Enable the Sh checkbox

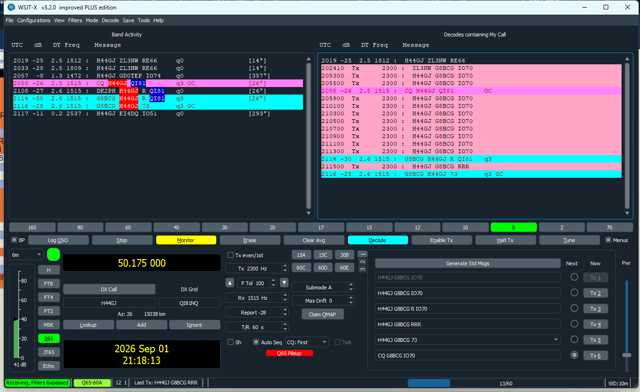click(230, 342)
